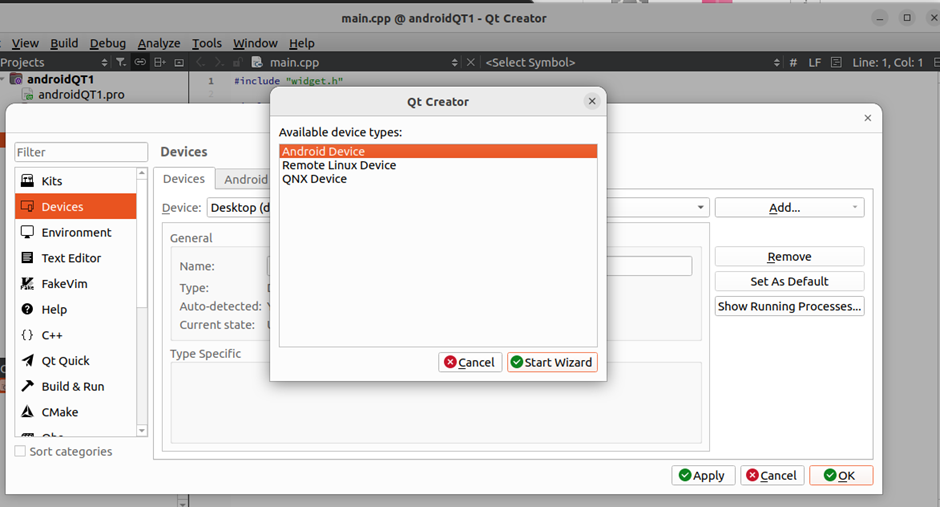
Task: Open the Tools menu
Action: (207, 43)
